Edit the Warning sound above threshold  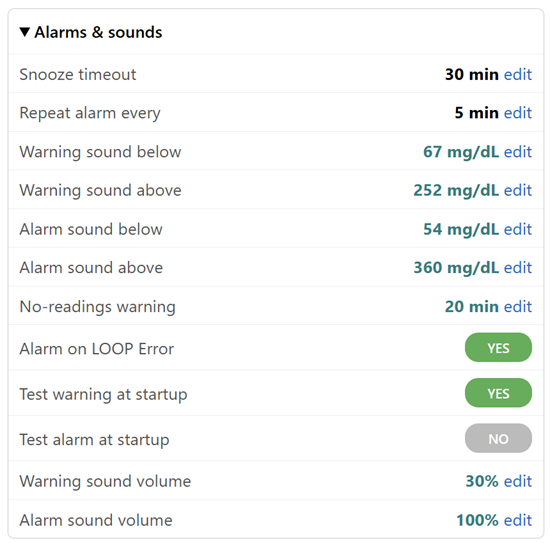point(518,190)
